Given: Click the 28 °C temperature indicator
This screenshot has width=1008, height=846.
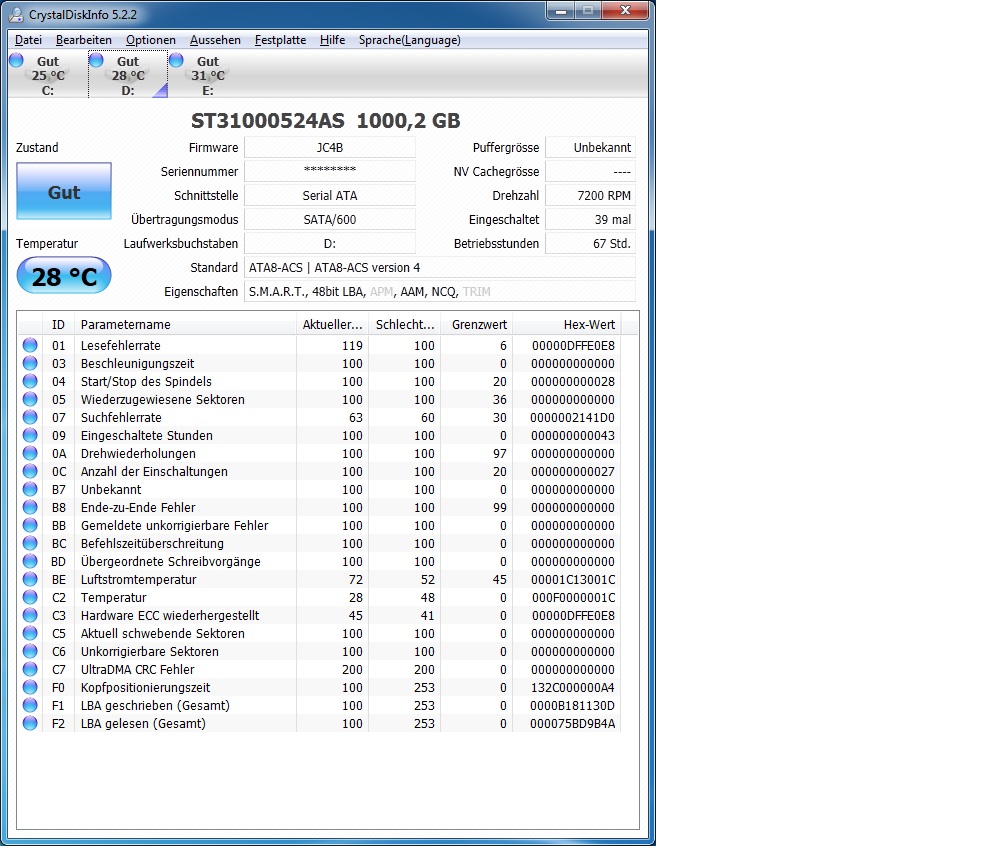Looking at the screenshot, I should [64, 276].
